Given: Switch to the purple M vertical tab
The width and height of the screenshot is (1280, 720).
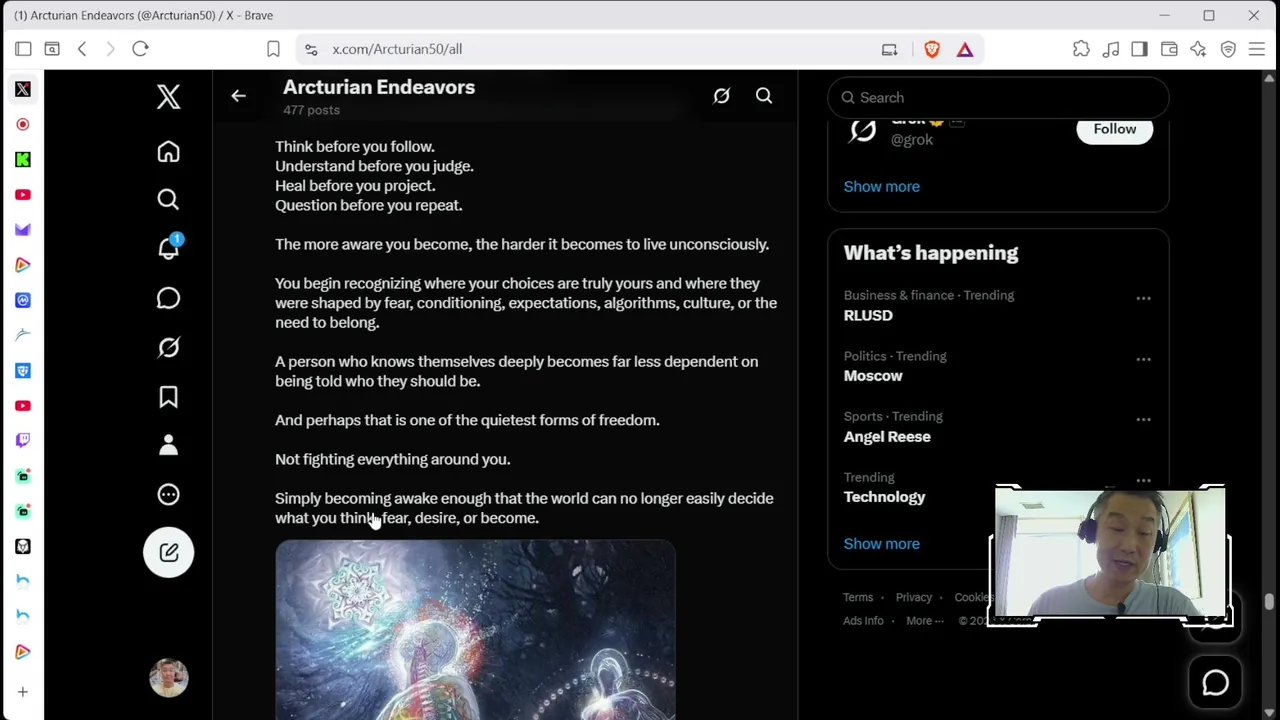Looking at the screenshot, I should click(23, 230).
